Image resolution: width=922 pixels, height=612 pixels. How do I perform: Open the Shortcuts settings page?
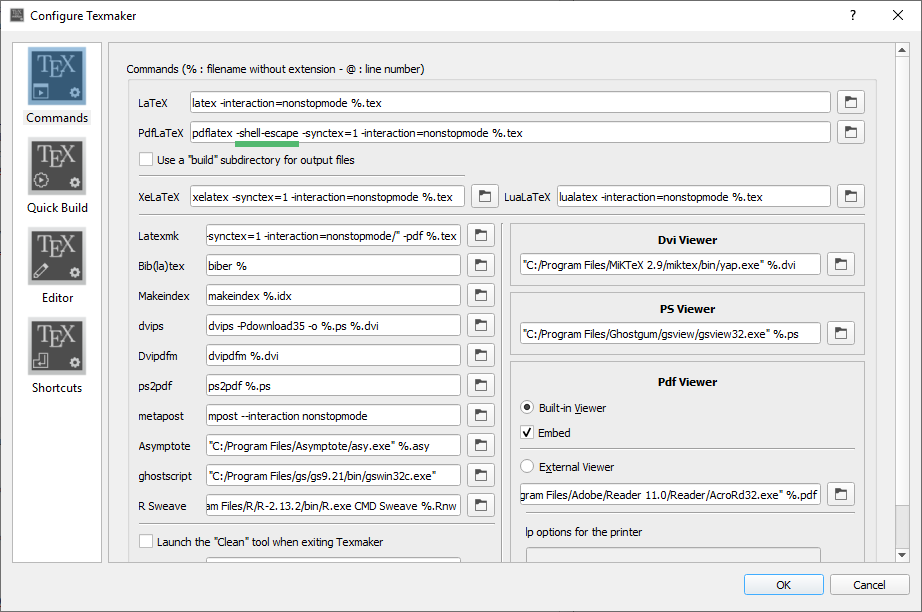click(x=57, y=356)
